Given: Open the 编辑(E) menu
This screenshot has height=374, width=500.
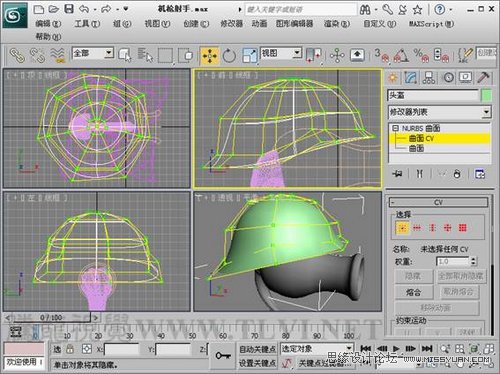Looking at the screenshot, I should coord(48,24).
